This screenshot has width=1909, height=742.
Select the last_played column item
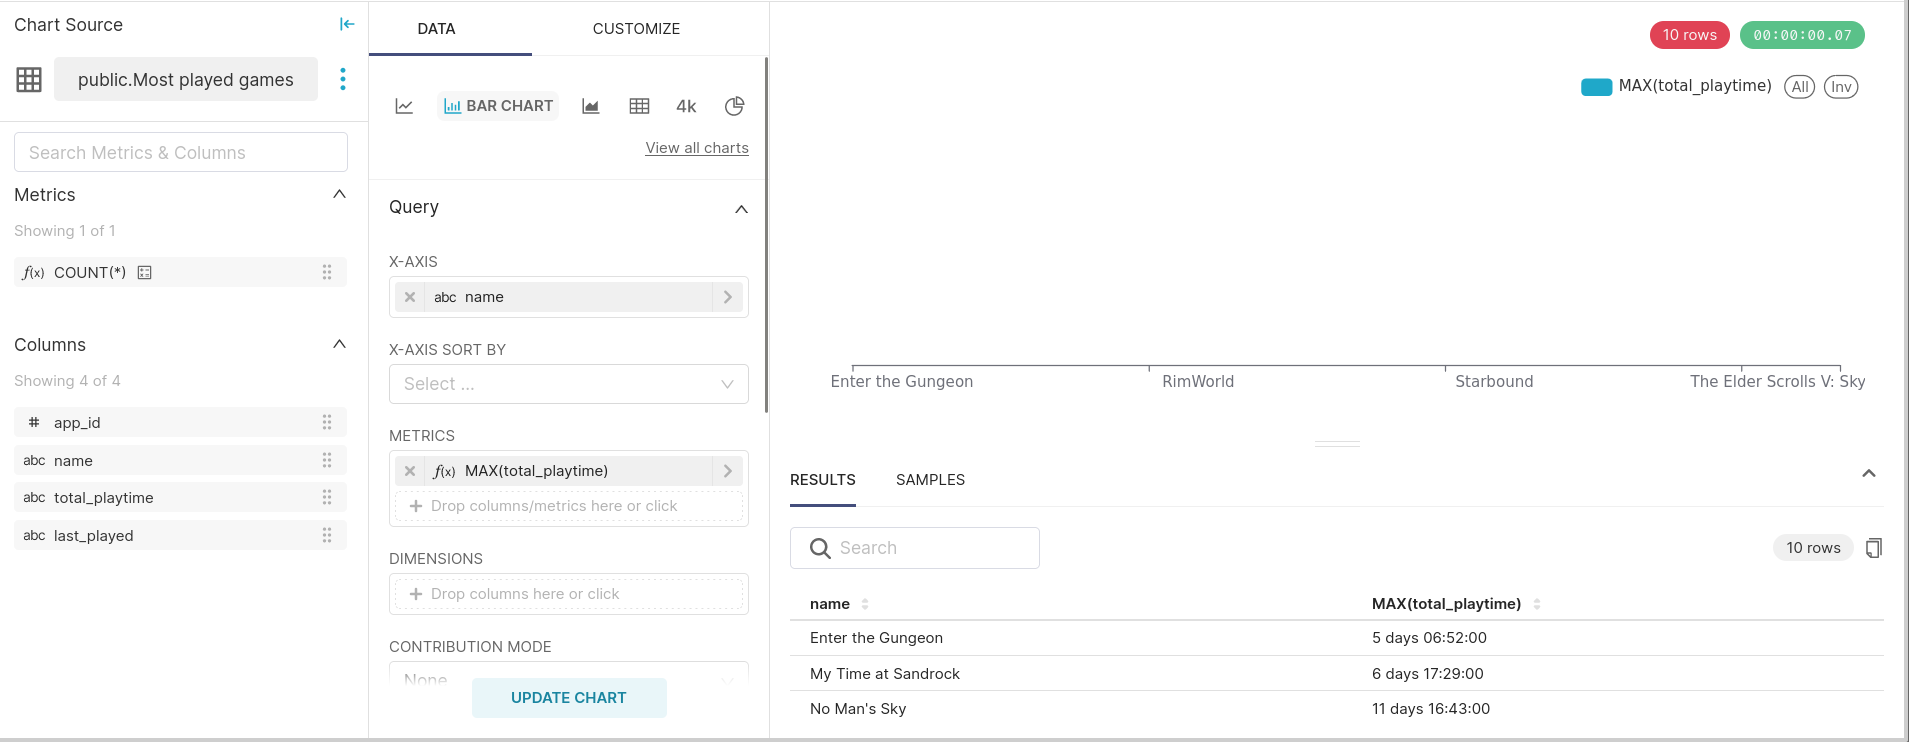[x=181, y=535]
